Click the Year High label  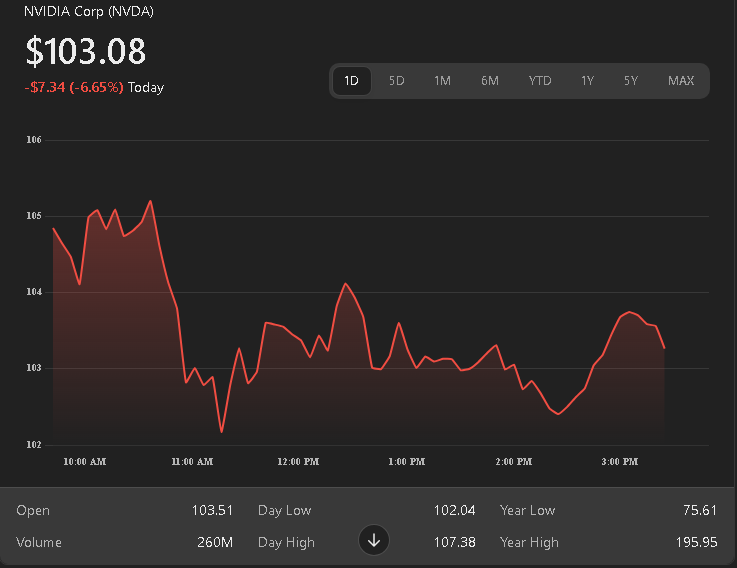click(x=530, y=543)
